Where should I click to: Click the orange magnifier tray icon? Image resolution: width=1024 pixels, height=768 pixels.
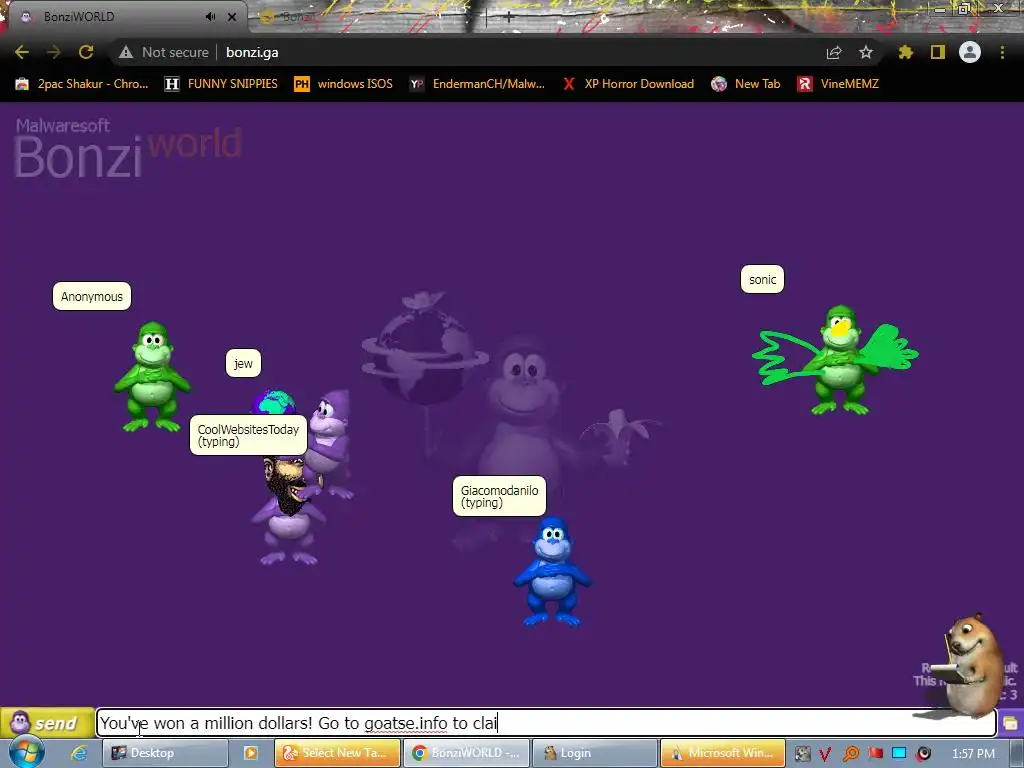[x=850, y=754]
